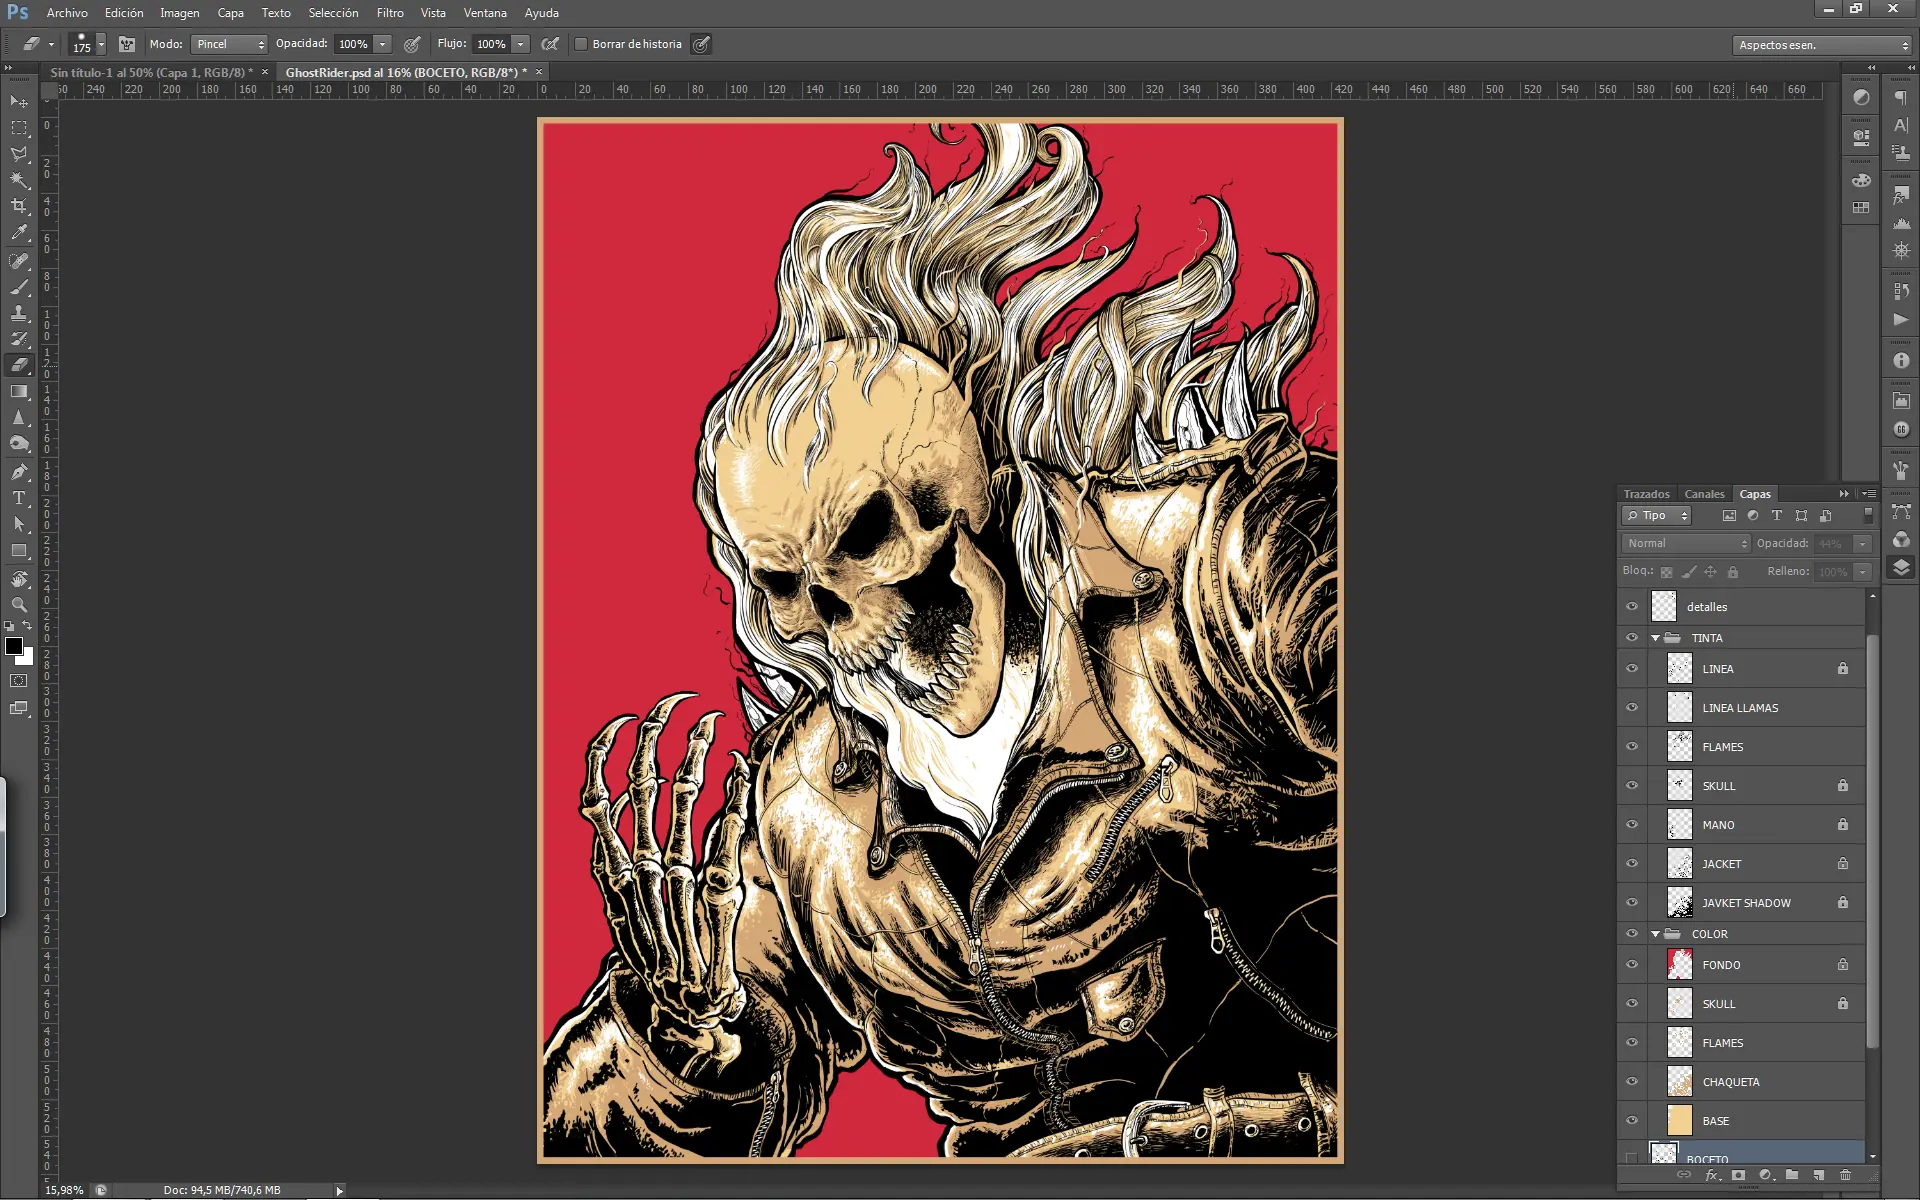Select the FLAMES layer in TINTA group

[x=1741, y=747]
